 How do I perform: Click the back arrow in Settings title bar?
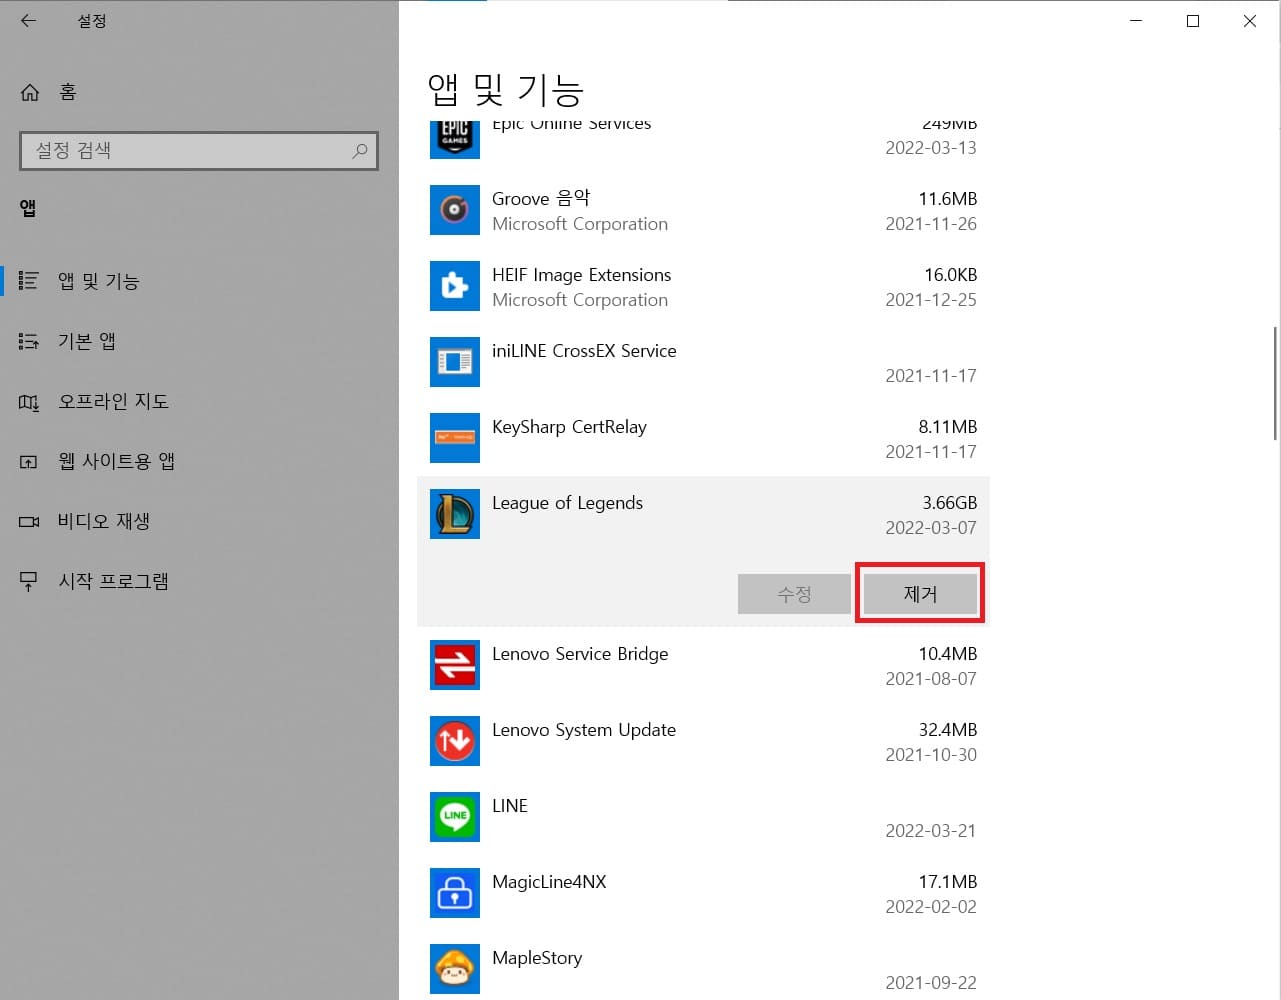[x=28, y=20]
